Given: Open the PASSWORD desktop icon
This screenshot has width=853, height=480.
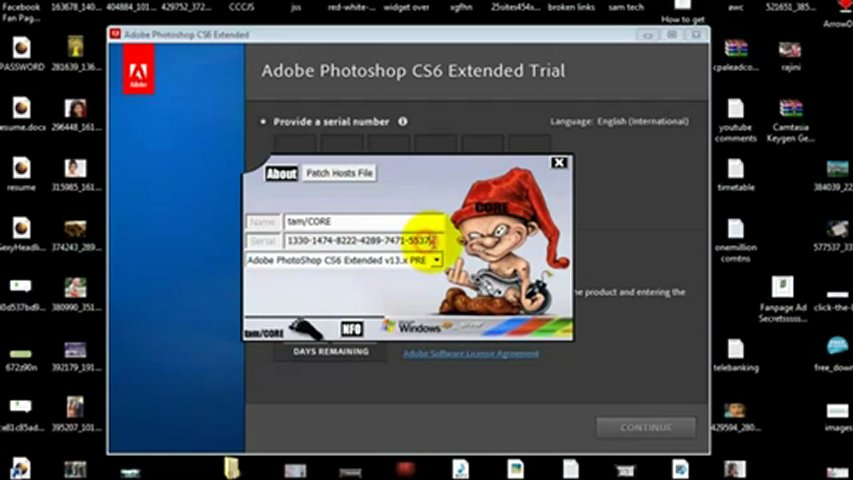Looking at the screenshot, I should coord(21,54).
